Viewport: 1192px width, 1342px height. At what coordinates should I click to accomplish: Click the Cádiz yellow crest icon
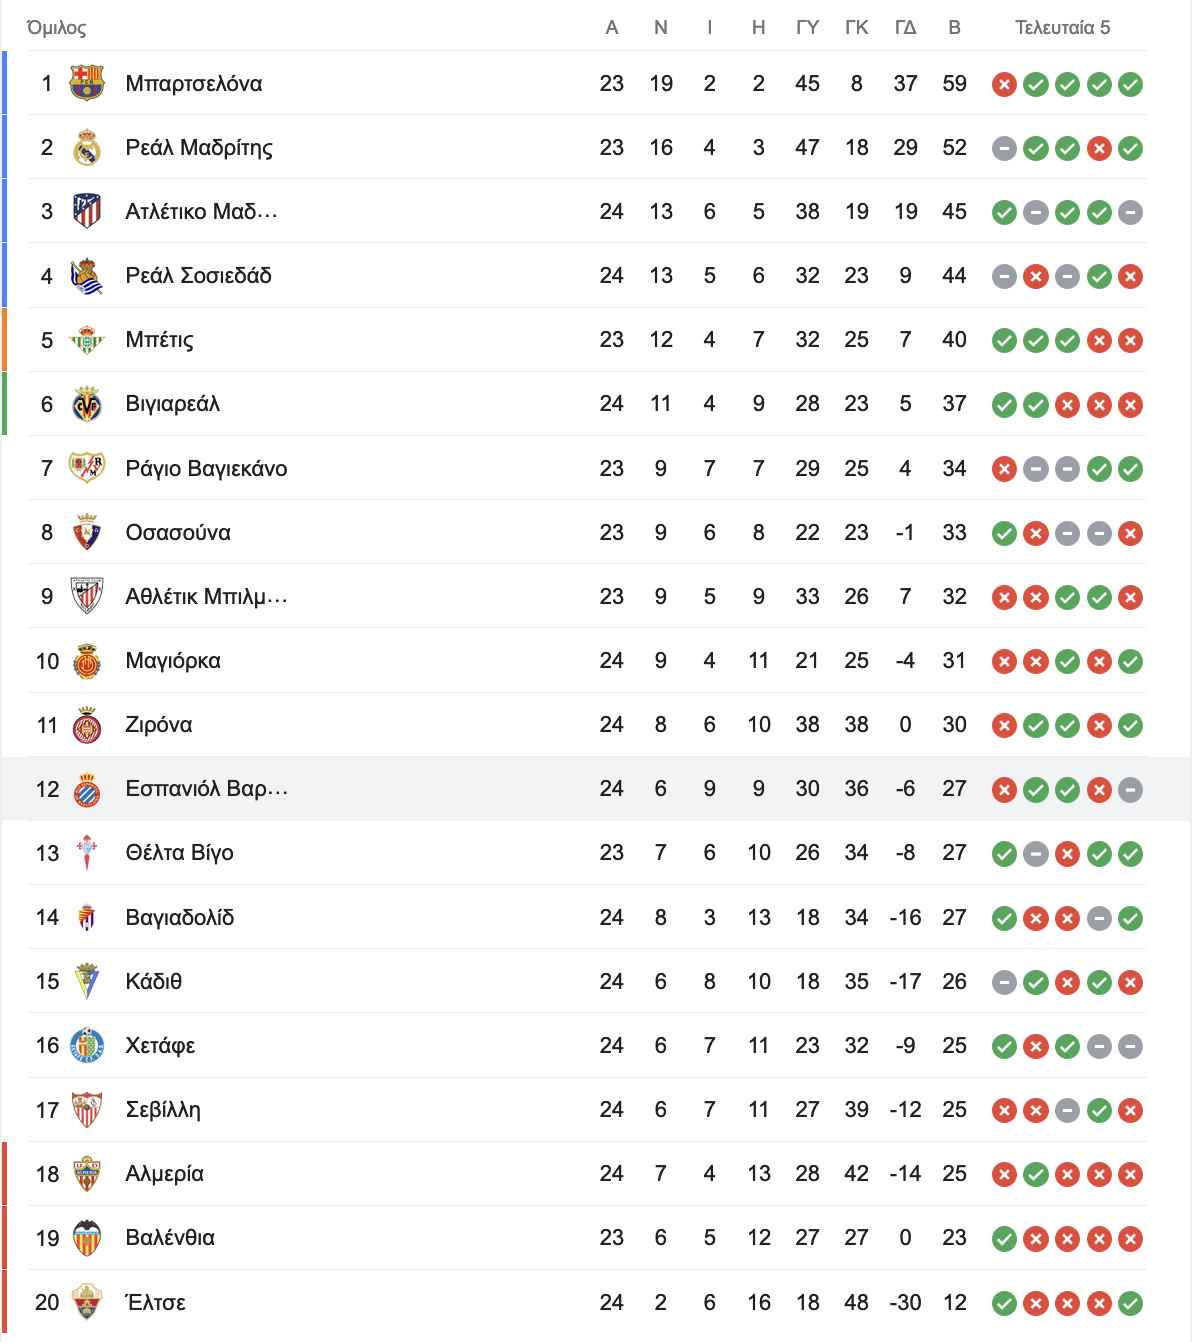[87, 981]
